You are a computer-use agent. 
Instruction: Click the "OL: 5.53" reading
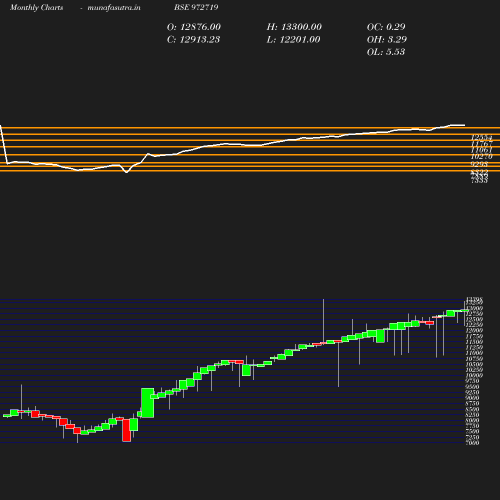click(386, 52)
